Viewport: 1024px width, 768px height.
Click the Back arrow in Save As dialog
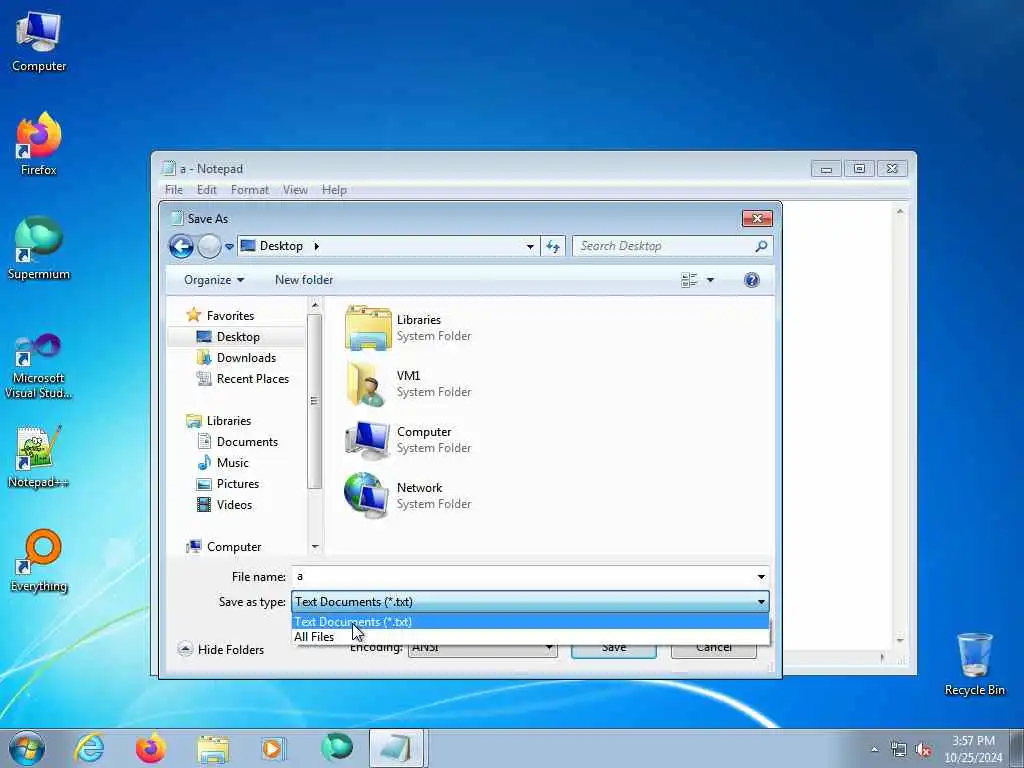point(181,246)
